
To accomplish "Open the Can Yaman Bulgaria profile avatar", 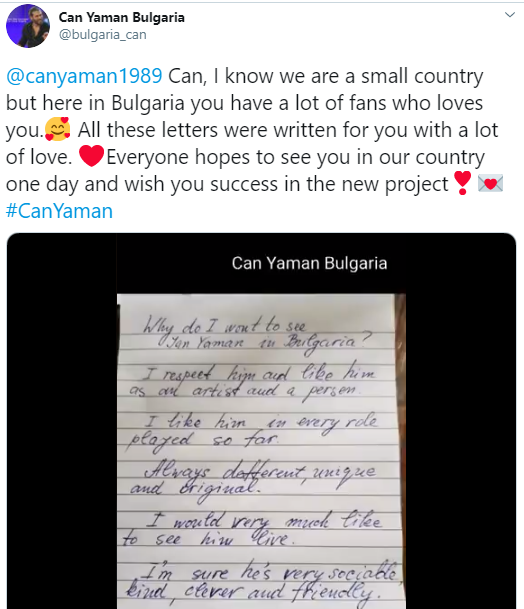I will [28, 26].
